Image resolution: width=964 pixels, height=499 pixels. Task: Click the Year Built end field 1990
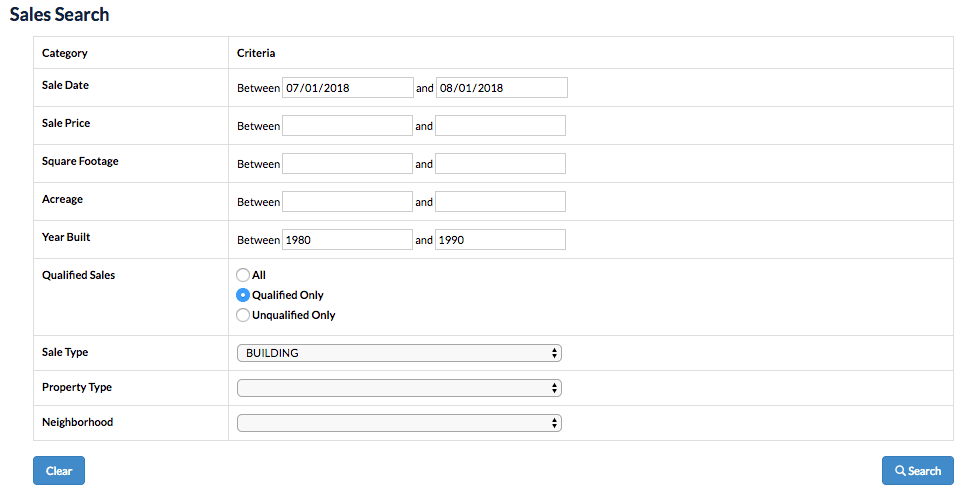pyautogui.click(x=500, y=240)
